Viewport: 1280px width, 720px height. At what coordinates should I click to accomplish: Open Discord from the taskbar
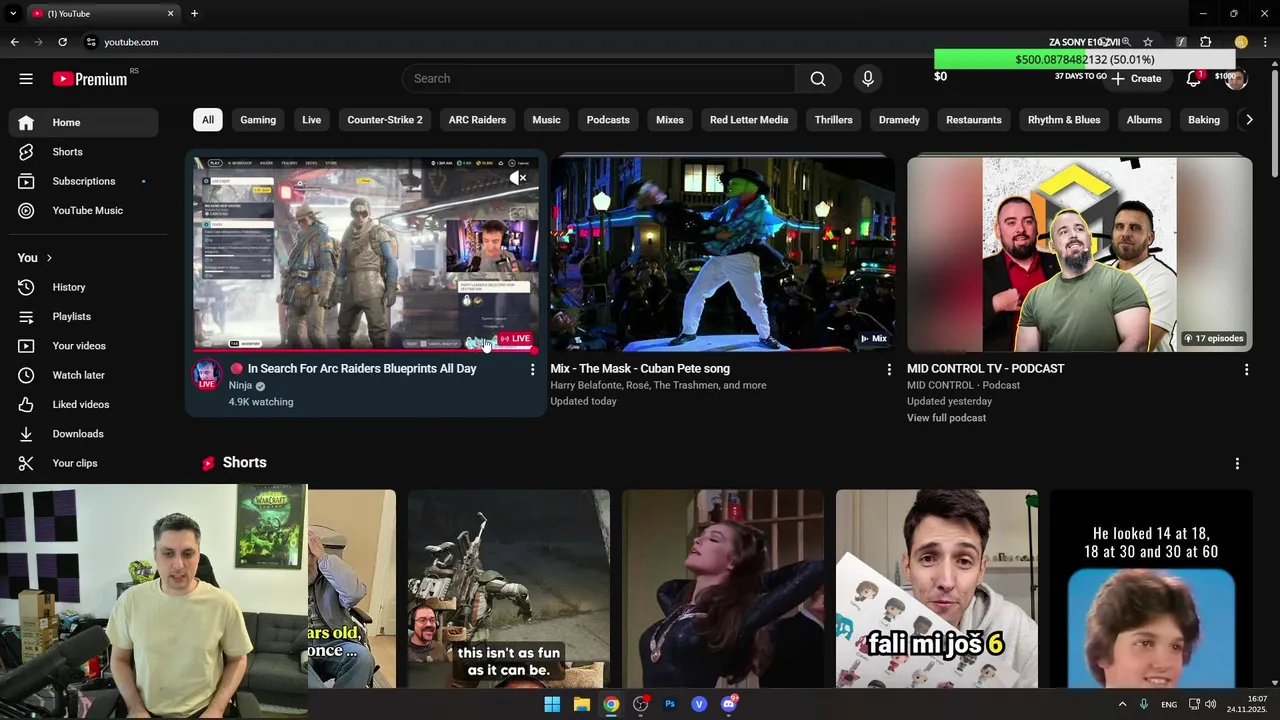point(729,704)
